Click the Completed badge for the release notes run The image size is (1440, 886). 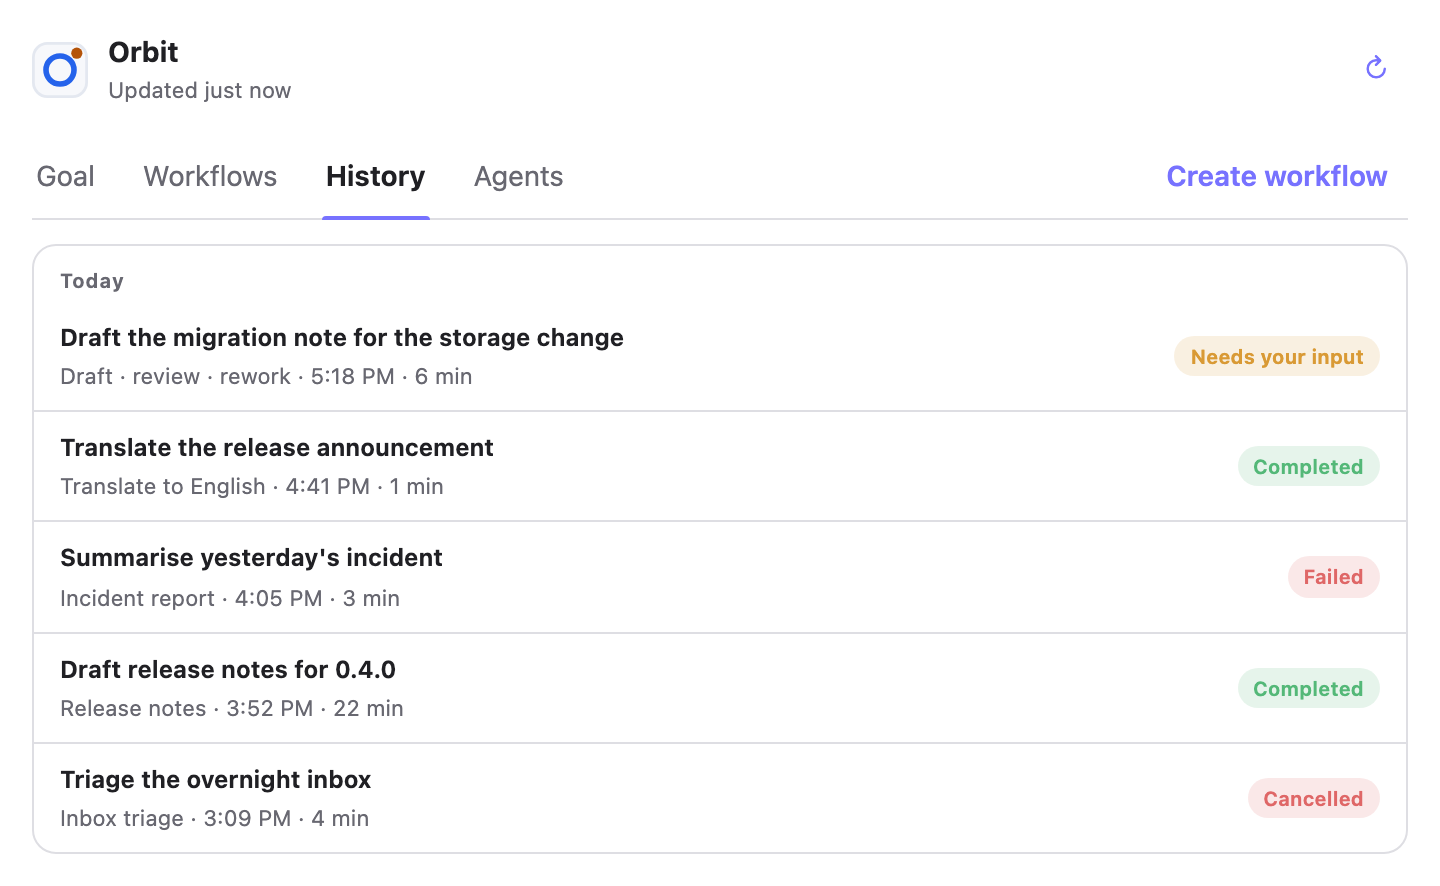coord(1308,689)
